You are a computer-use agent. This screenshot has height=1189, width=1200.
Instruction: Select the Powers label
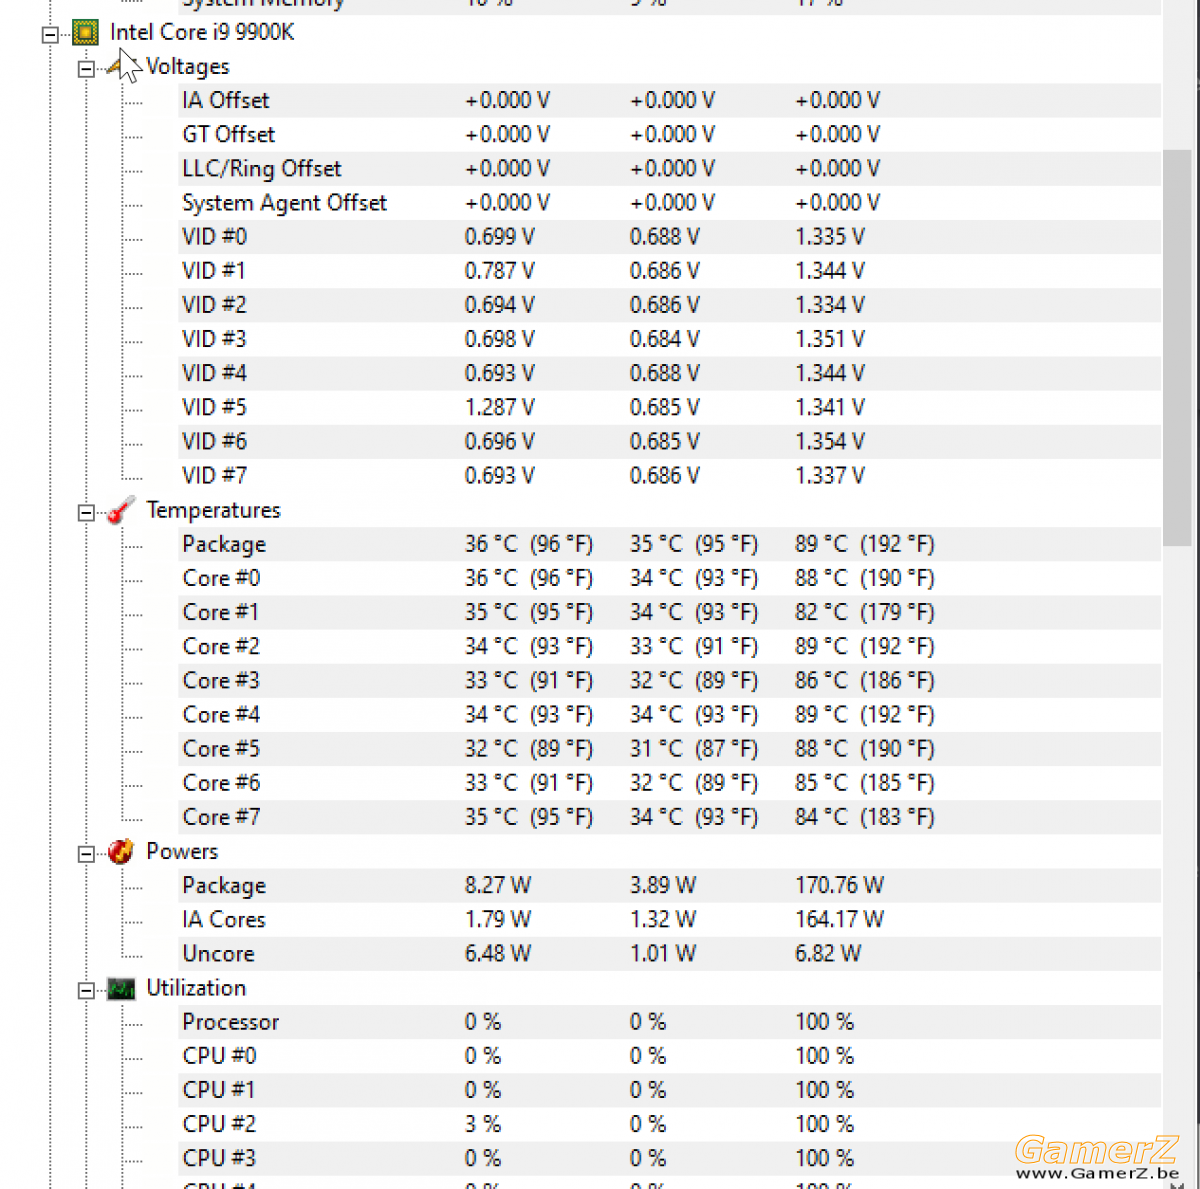coord(182,851)
